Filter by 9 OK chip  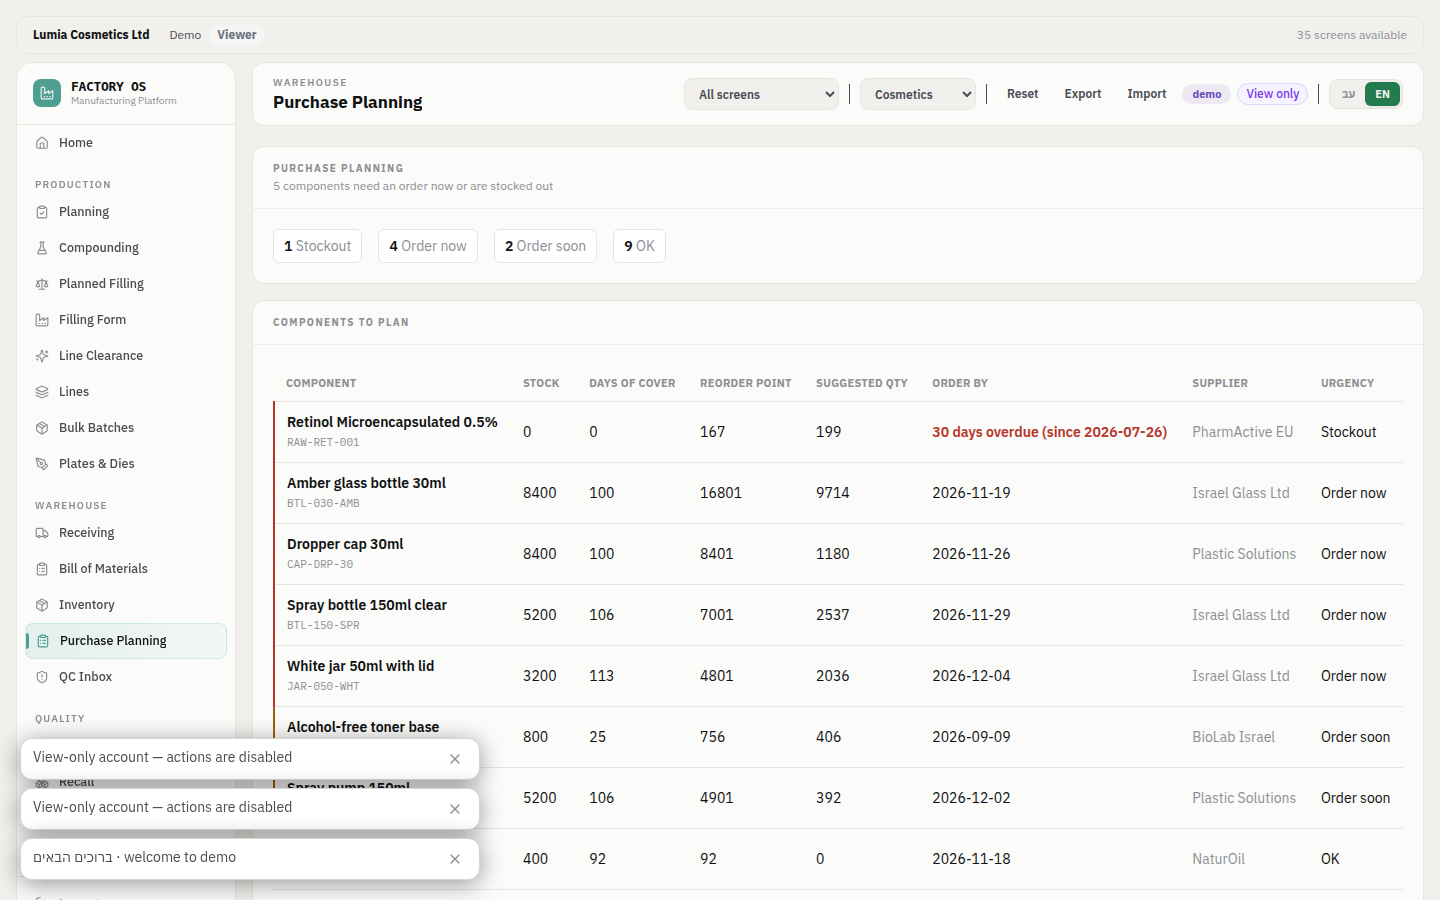coord(639,246)
